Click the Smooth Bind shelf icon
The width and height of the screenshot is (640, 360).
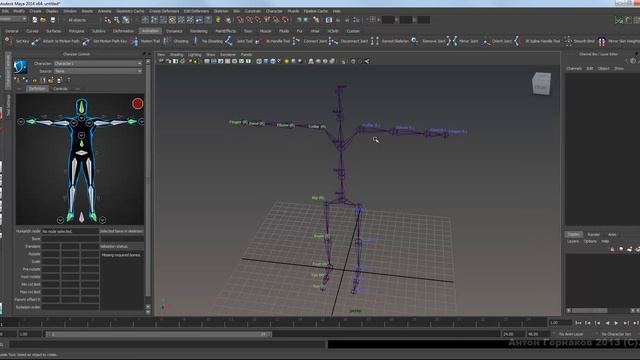point(568,41)
